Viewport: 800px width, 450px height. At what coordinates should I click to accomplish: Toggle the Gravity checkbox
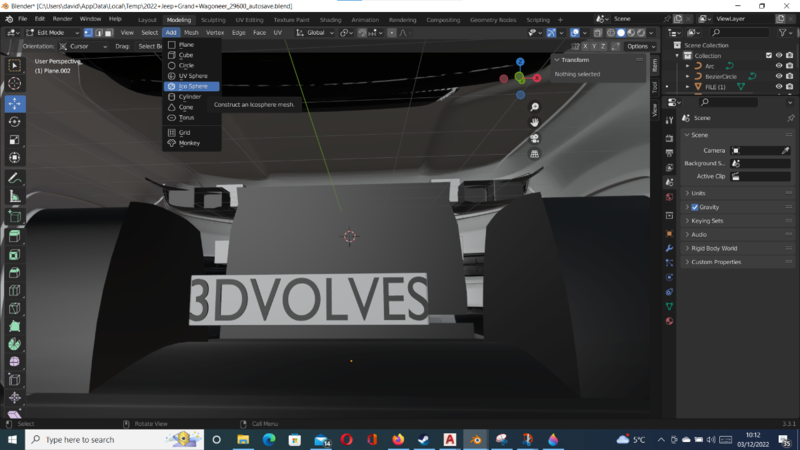pos(695,207)
